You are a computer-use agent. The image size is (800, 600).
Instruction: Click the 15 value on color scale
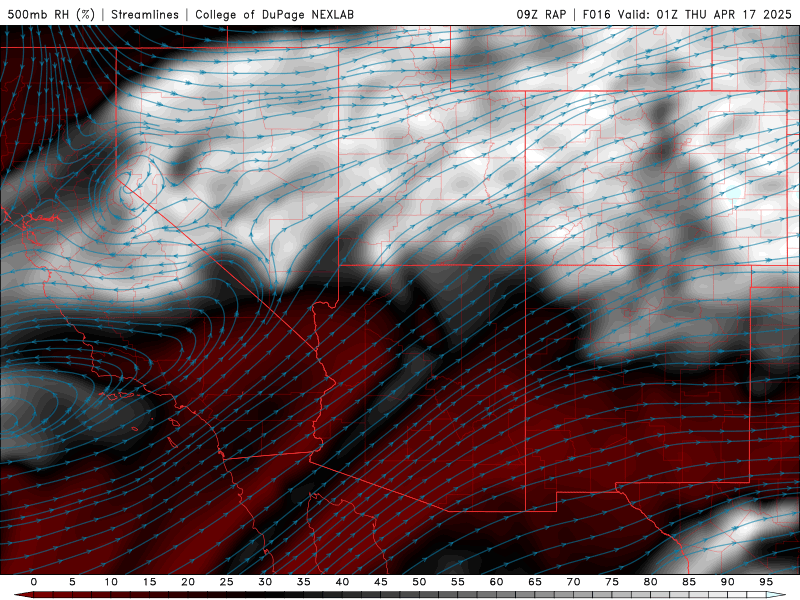(x=149, y=582)
